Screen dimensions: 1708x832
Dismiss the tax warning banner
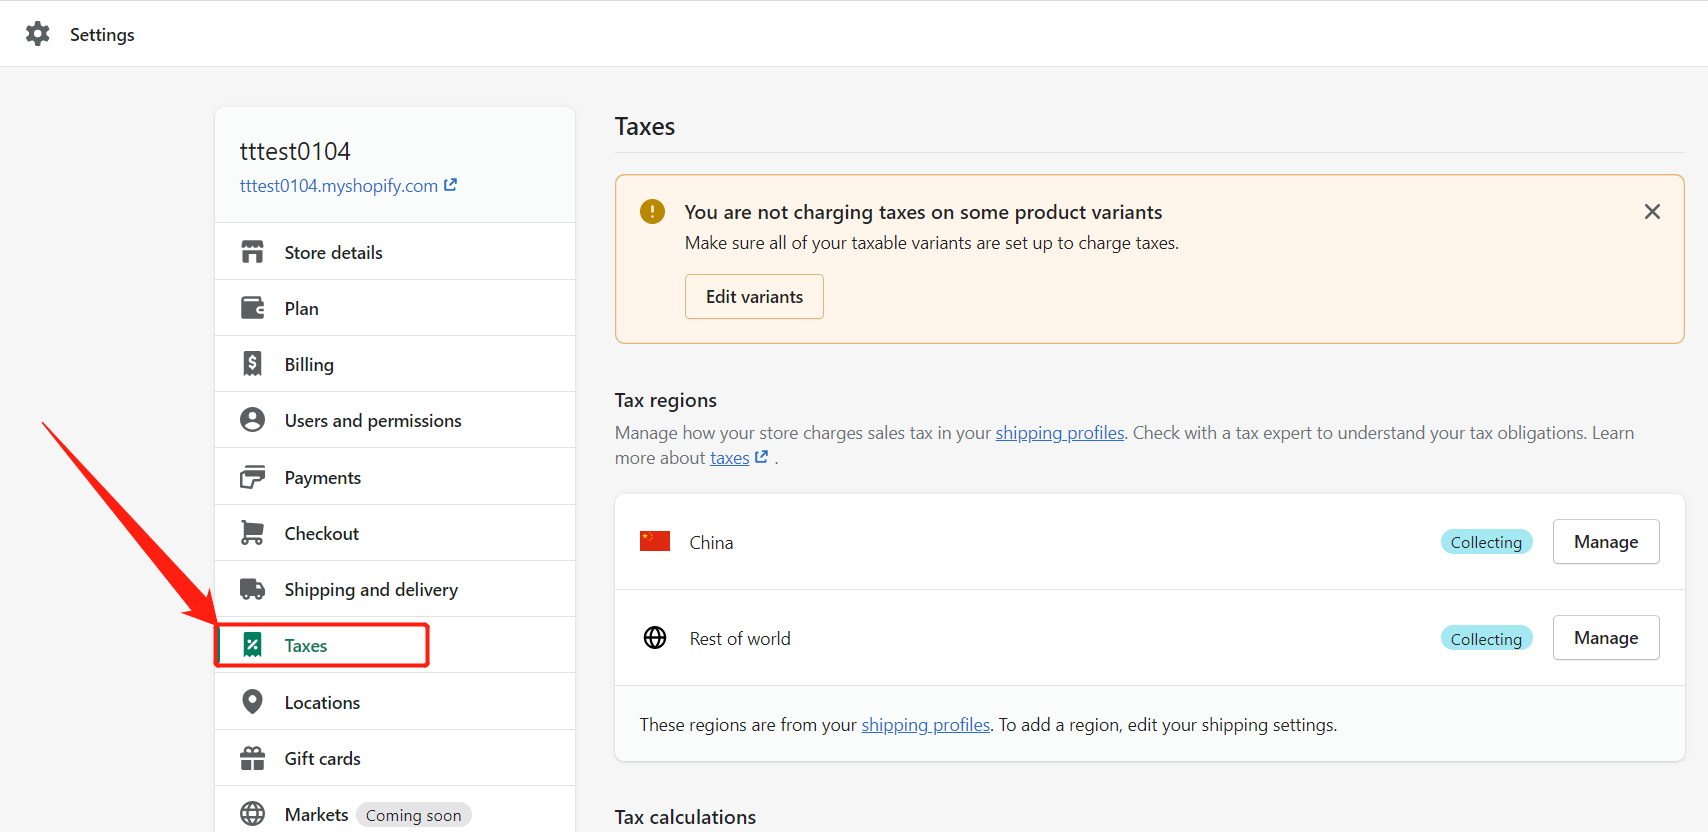[x=1652, y=212]
